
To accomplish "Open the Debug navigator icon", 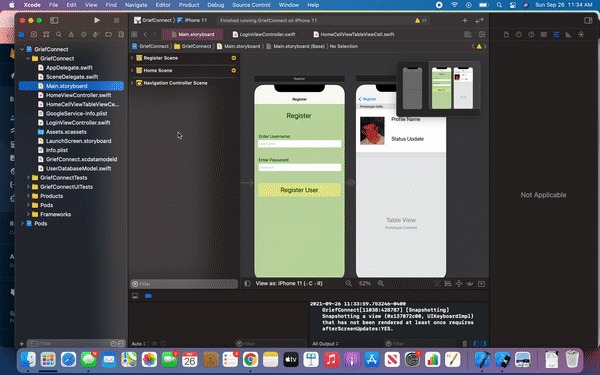I will pos(96,34).
